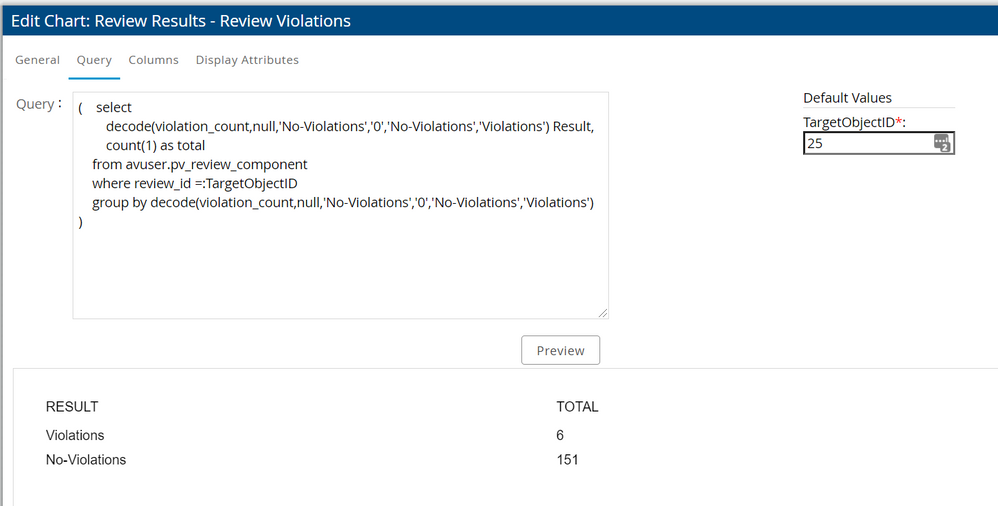The width and height of the screenshot is (998, 506).
Task: Click the Default Values heading
Action: [847, 98]
